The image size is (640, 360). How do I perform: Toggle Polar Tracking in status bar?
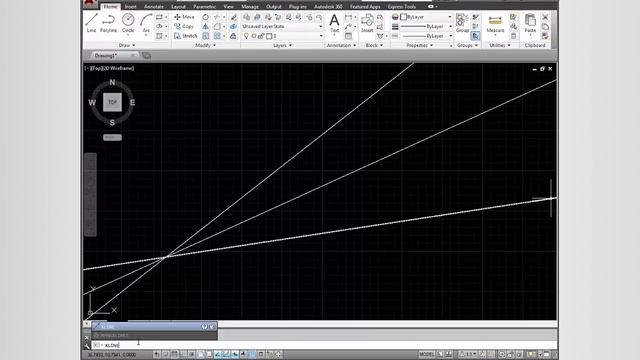[191, 354]
